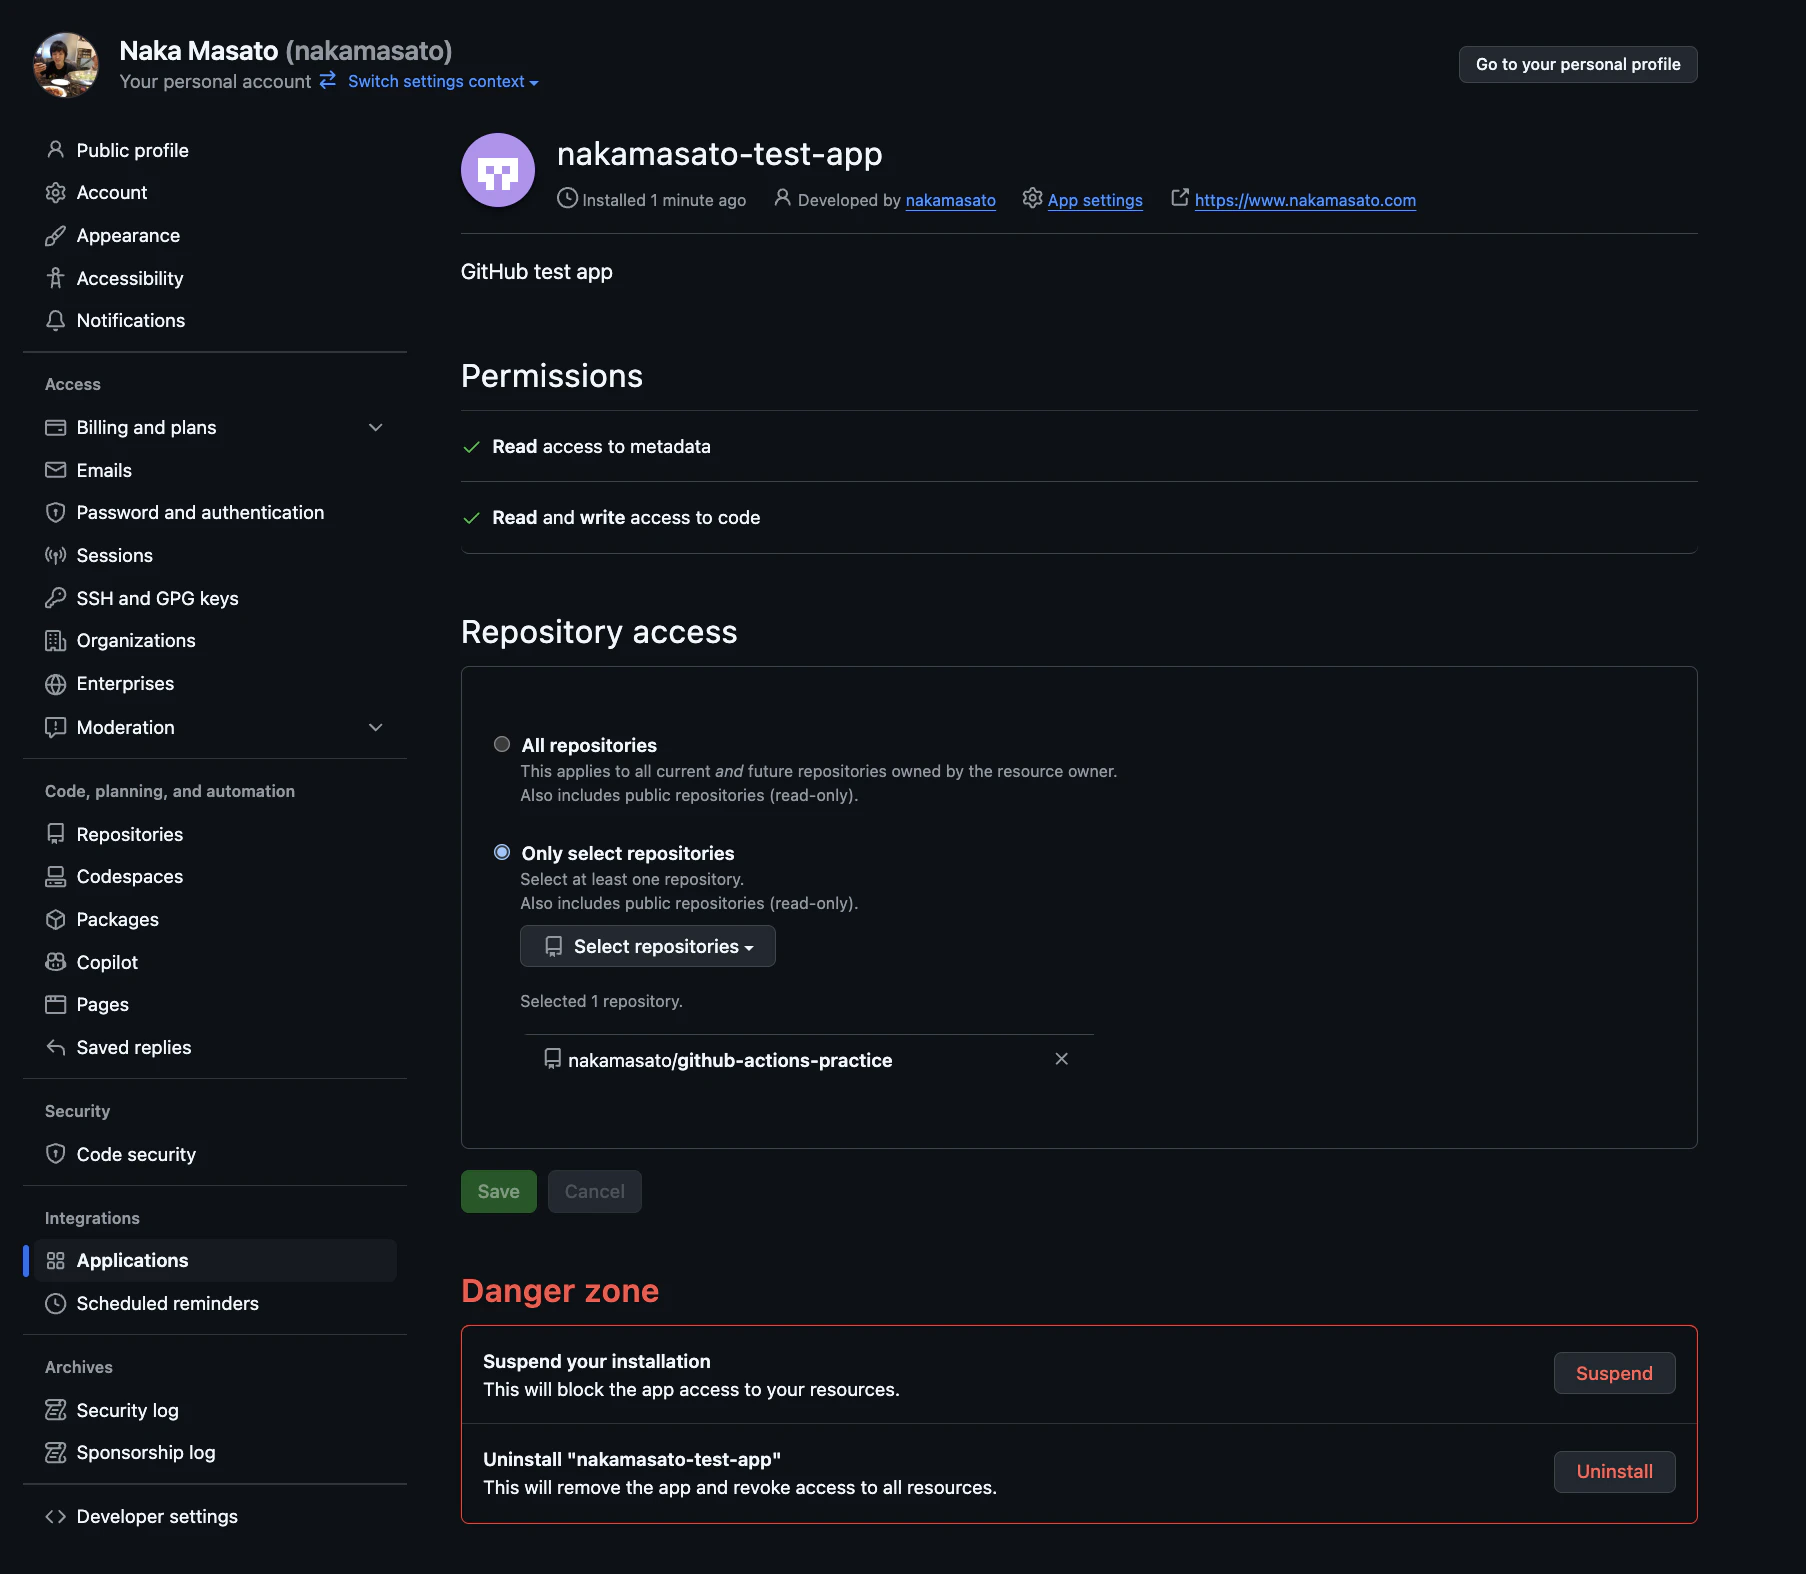Click the SSH and GPG key icon

[x=56, y=598]
